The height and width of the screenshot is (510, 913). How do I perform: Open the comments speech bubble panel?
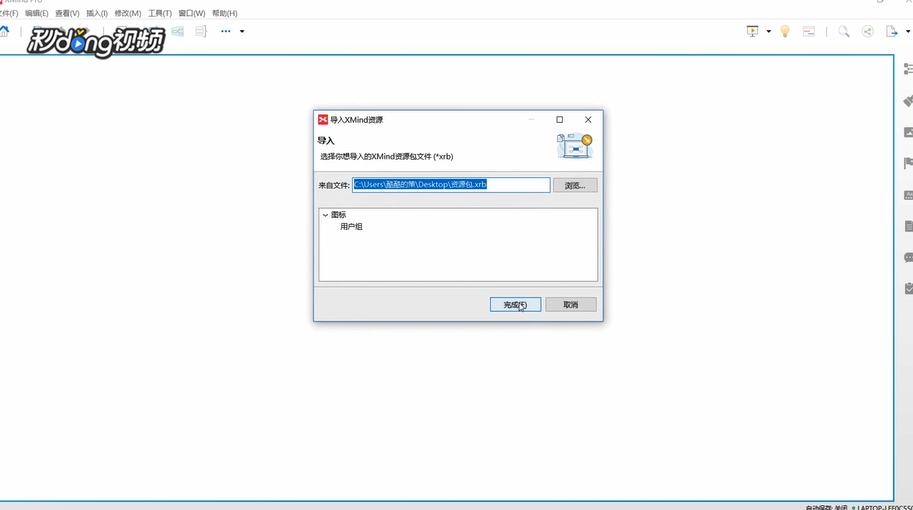coord(908,257)
